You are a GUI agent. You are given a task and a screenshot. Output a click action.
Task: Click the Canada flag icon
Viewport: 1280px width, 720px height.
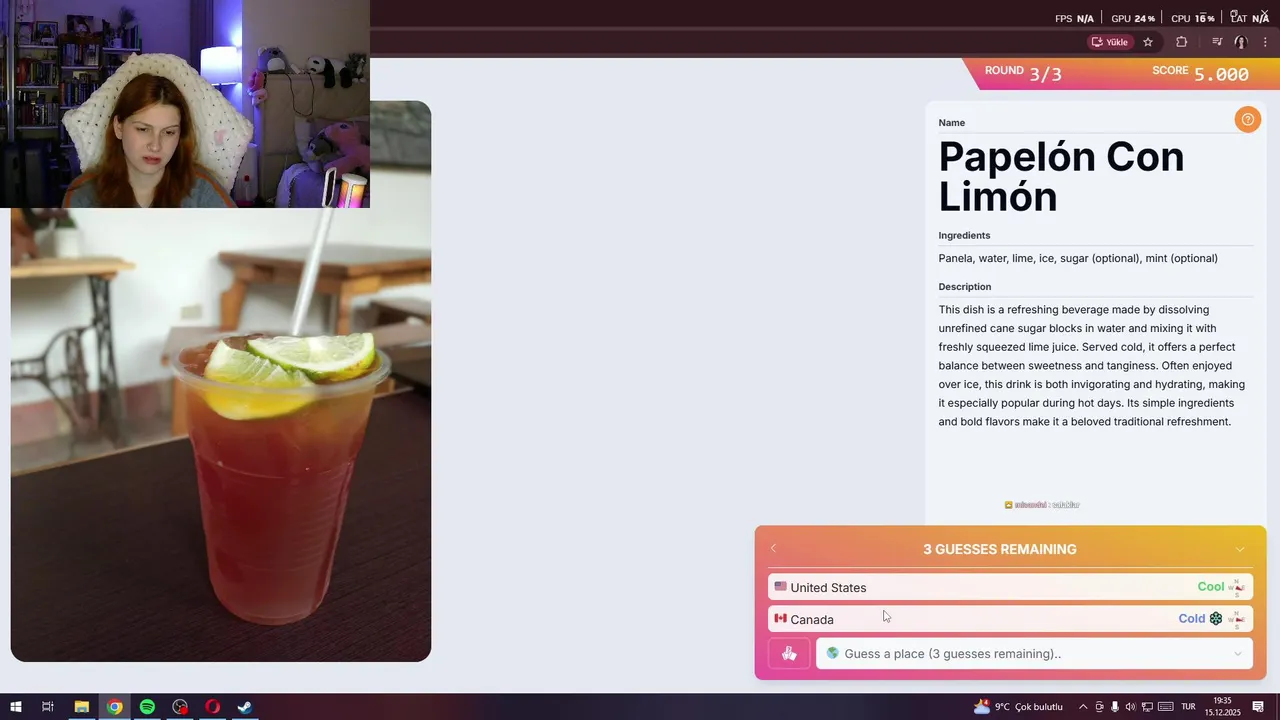pos(780,619)
